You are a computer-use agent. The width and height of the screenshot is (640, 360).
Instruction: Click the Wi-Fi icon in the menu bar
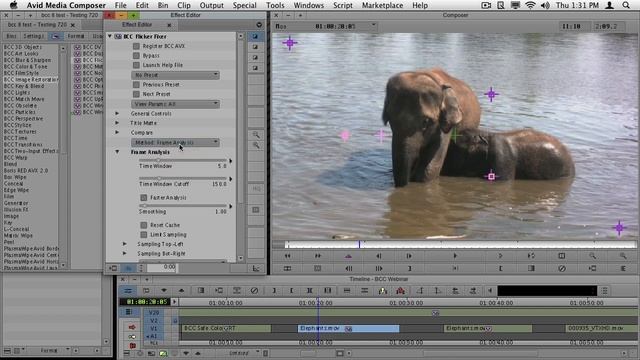(x=530, y=5)
